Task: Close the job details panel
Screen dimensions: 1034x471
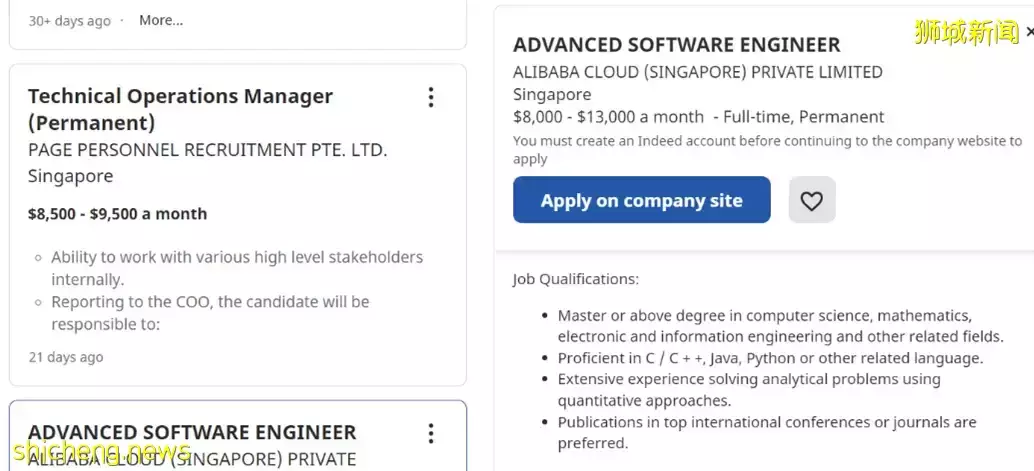Action: [1029, 32]
